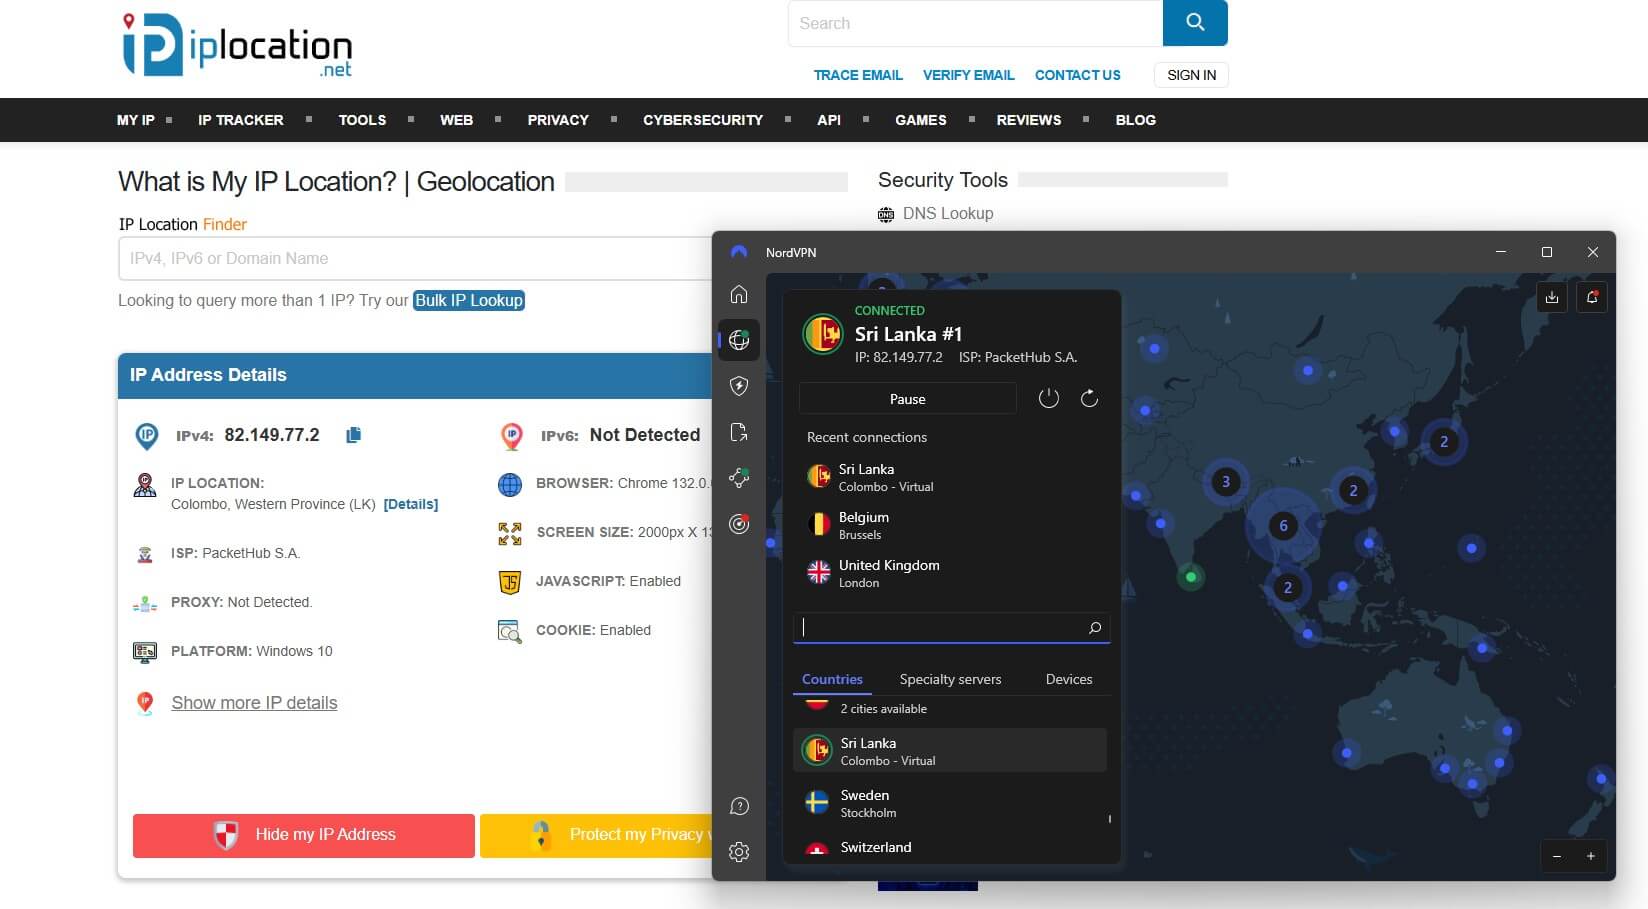
Task: Open Meshnet icon in NordVPN sidebar
Action: (x=739, y=478)
